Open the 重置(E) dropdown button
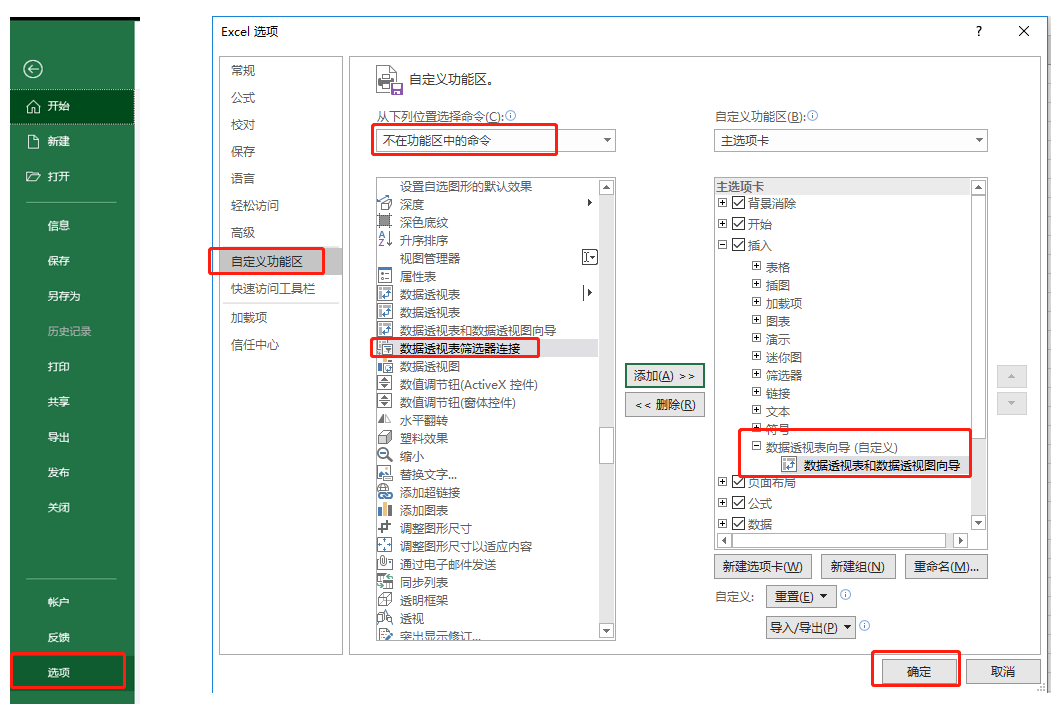1057x713 pixels. (x=801, y=596)
